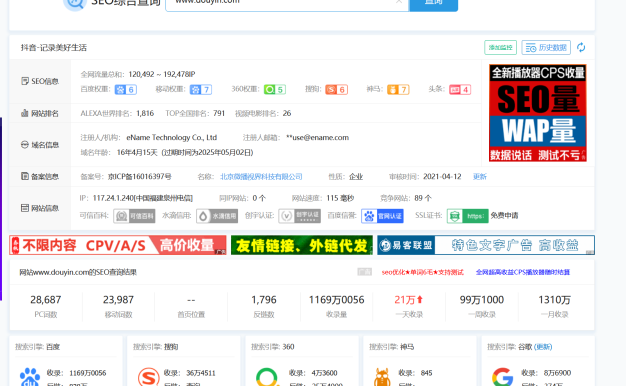Click the 京ICP备16016397号 record number
This screenshot has height=386, width=626.
(139, 176)
